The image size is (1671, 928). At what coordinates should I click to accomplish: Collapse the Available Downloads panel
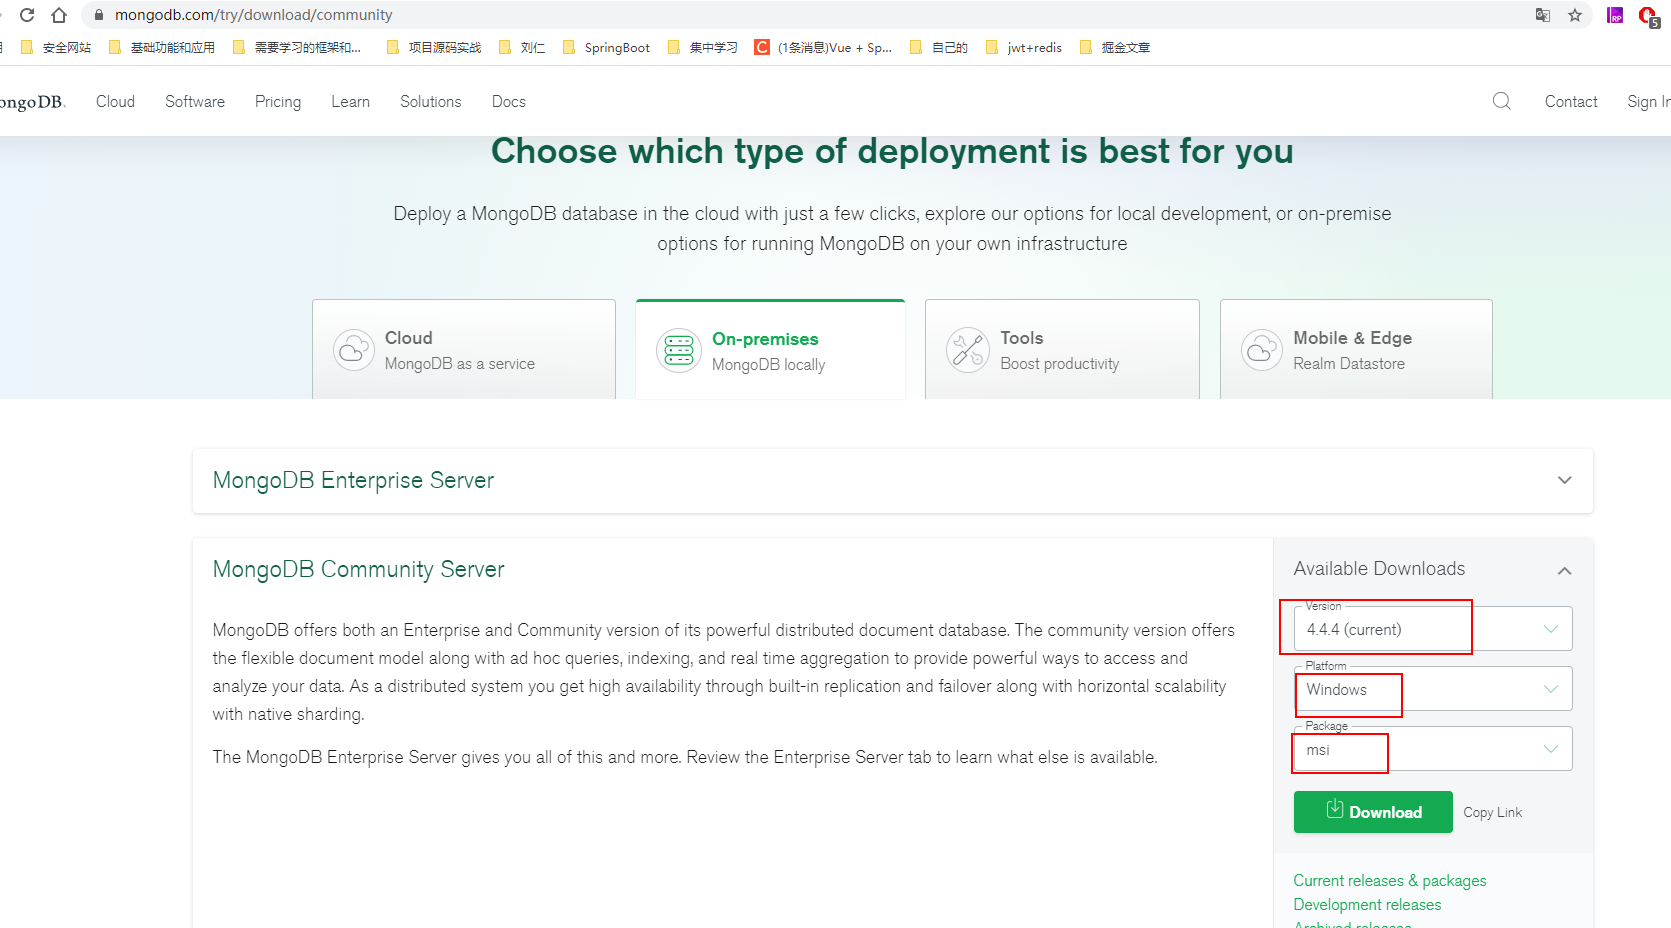click(x=1564, y=570)
